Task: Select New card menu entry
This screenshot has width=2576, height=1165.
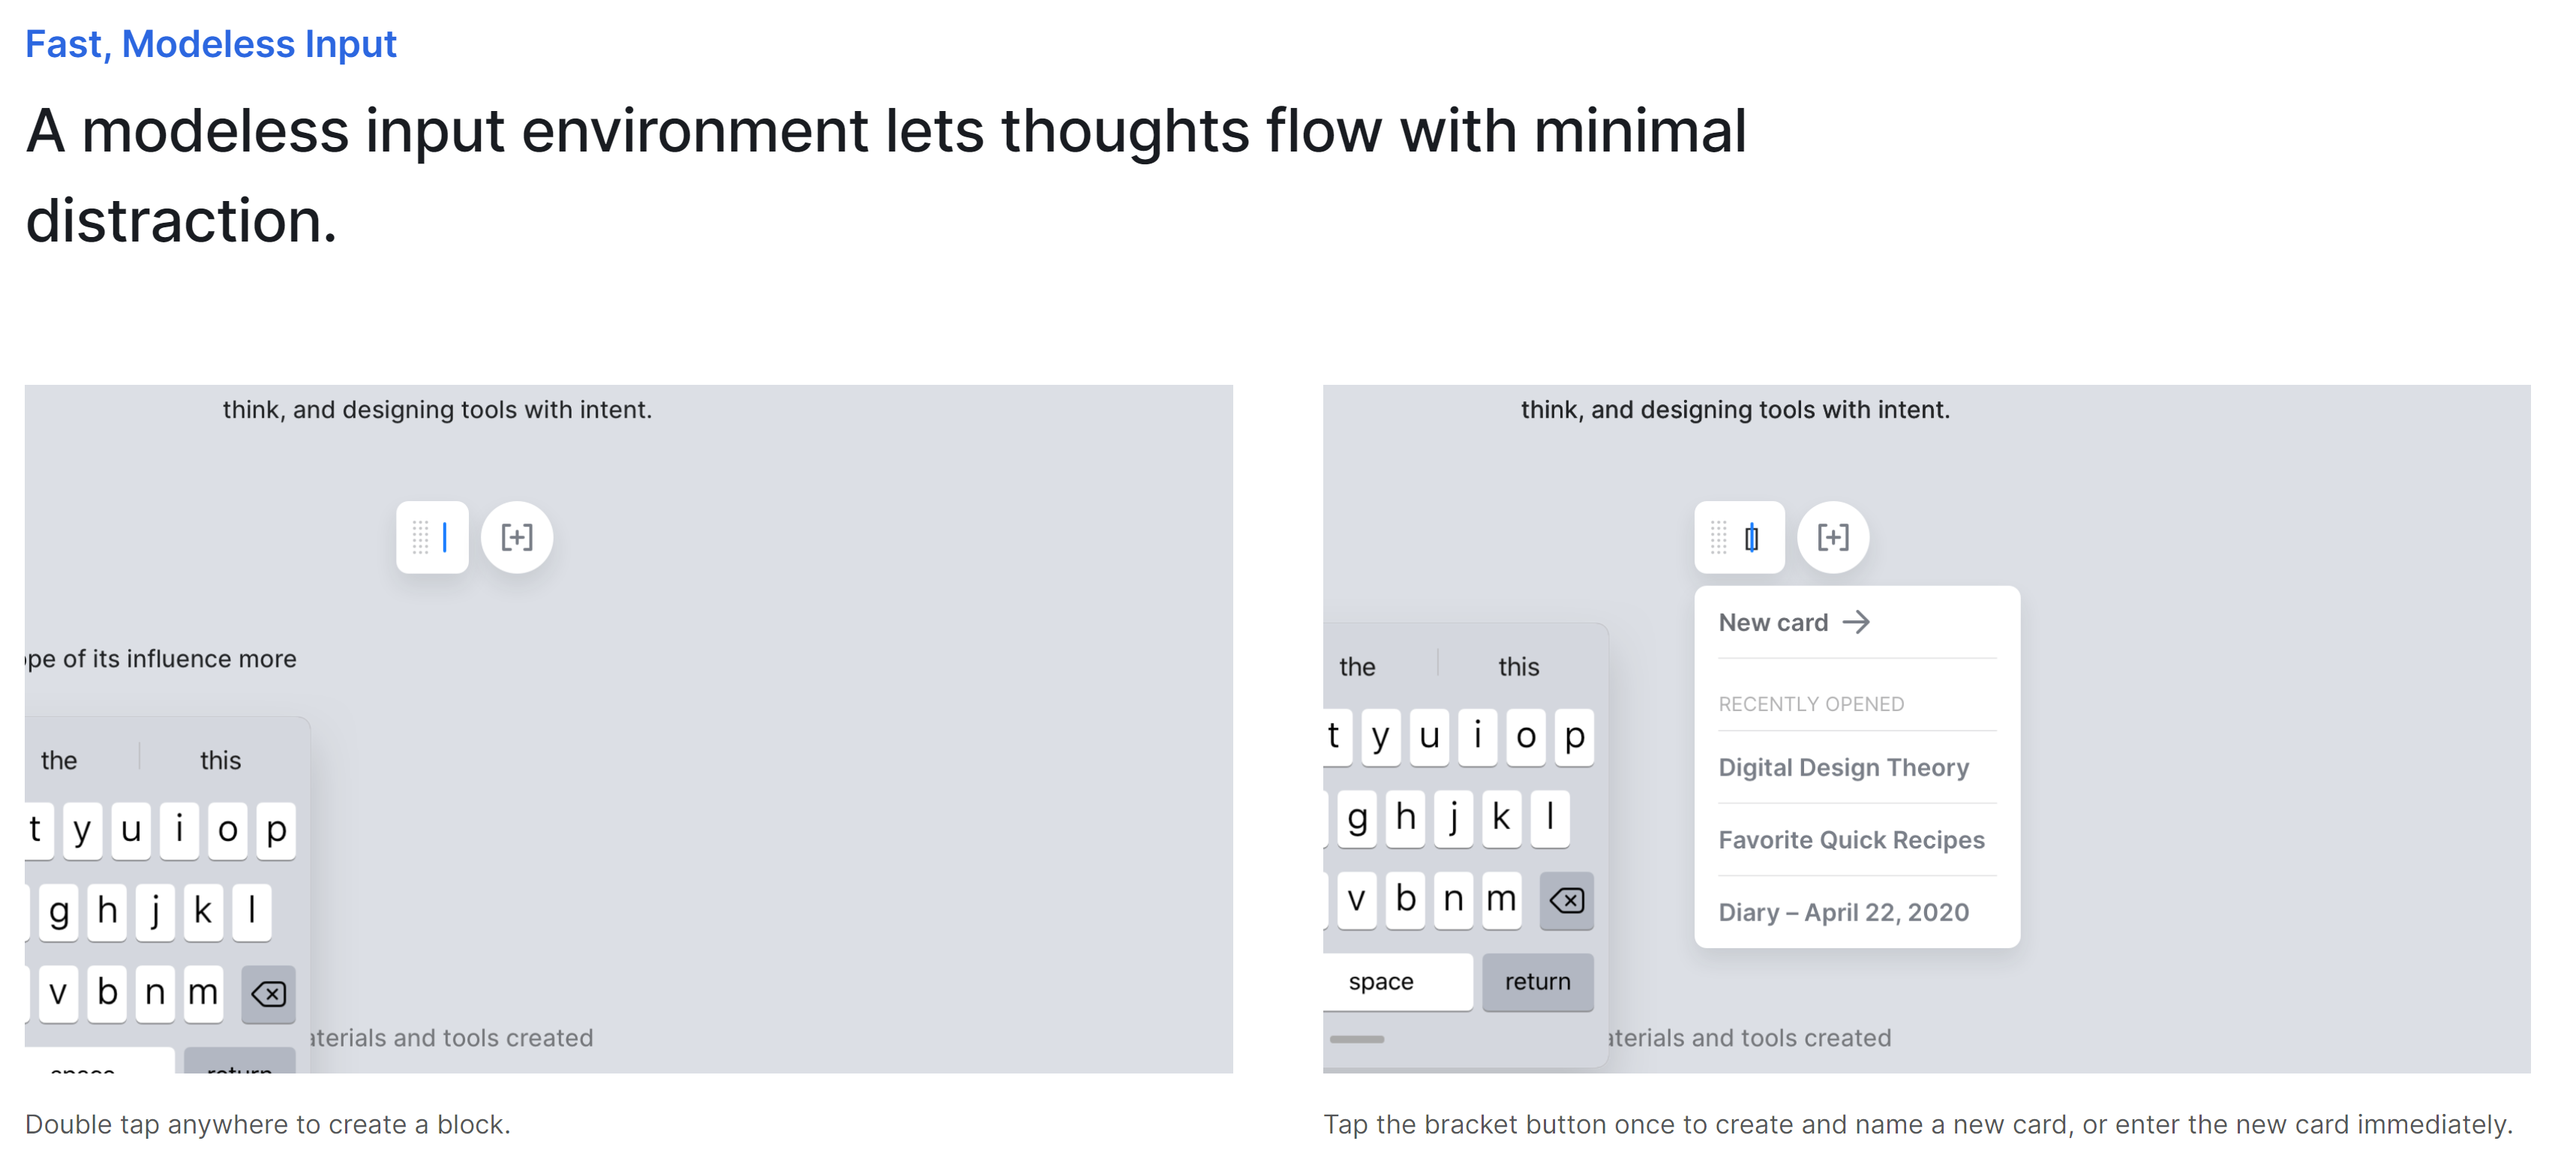Action: tap(1774, 622)
